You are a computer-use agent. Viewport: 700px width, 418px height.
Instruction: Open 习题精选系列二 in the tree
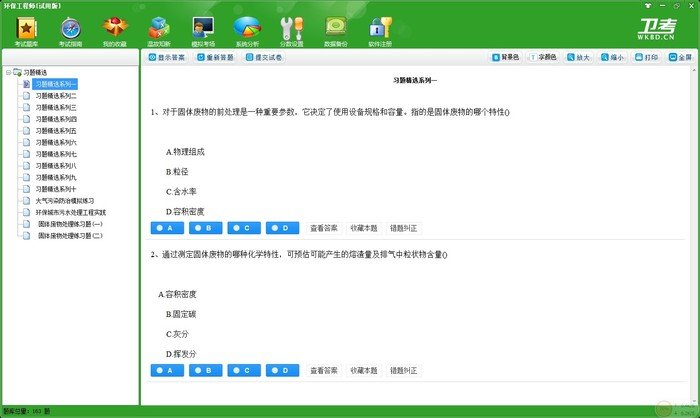pos(56,96)
